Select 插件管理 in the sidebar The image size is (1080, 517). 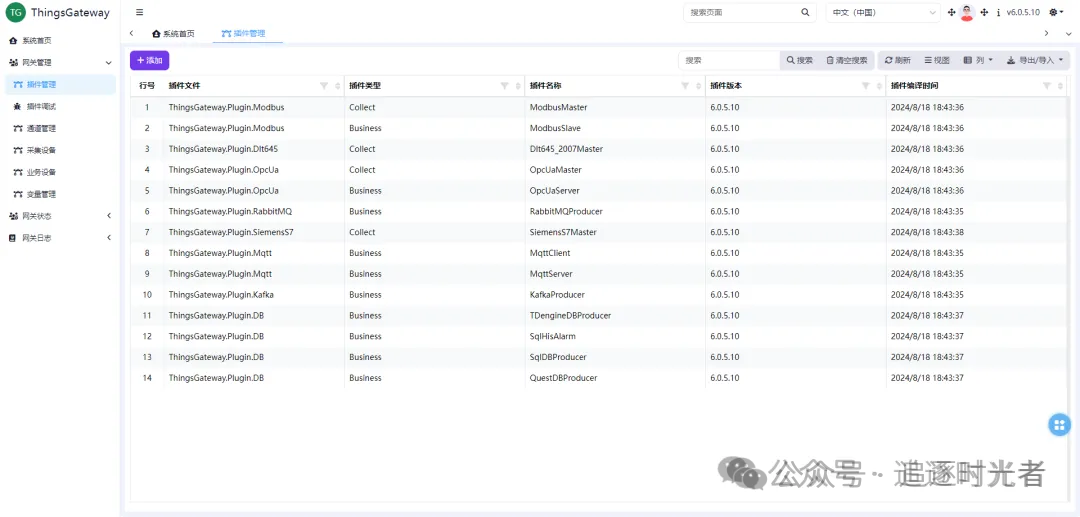pyautogui.click(x=60, y=85)
